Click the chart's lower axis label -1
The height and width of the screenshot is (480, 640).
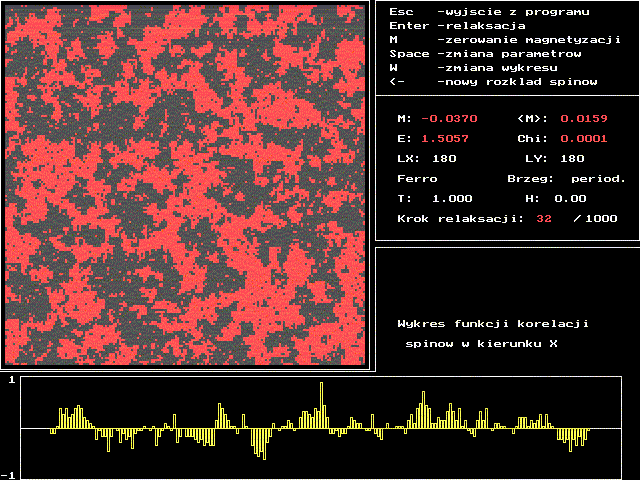click(x=8, y=476)
